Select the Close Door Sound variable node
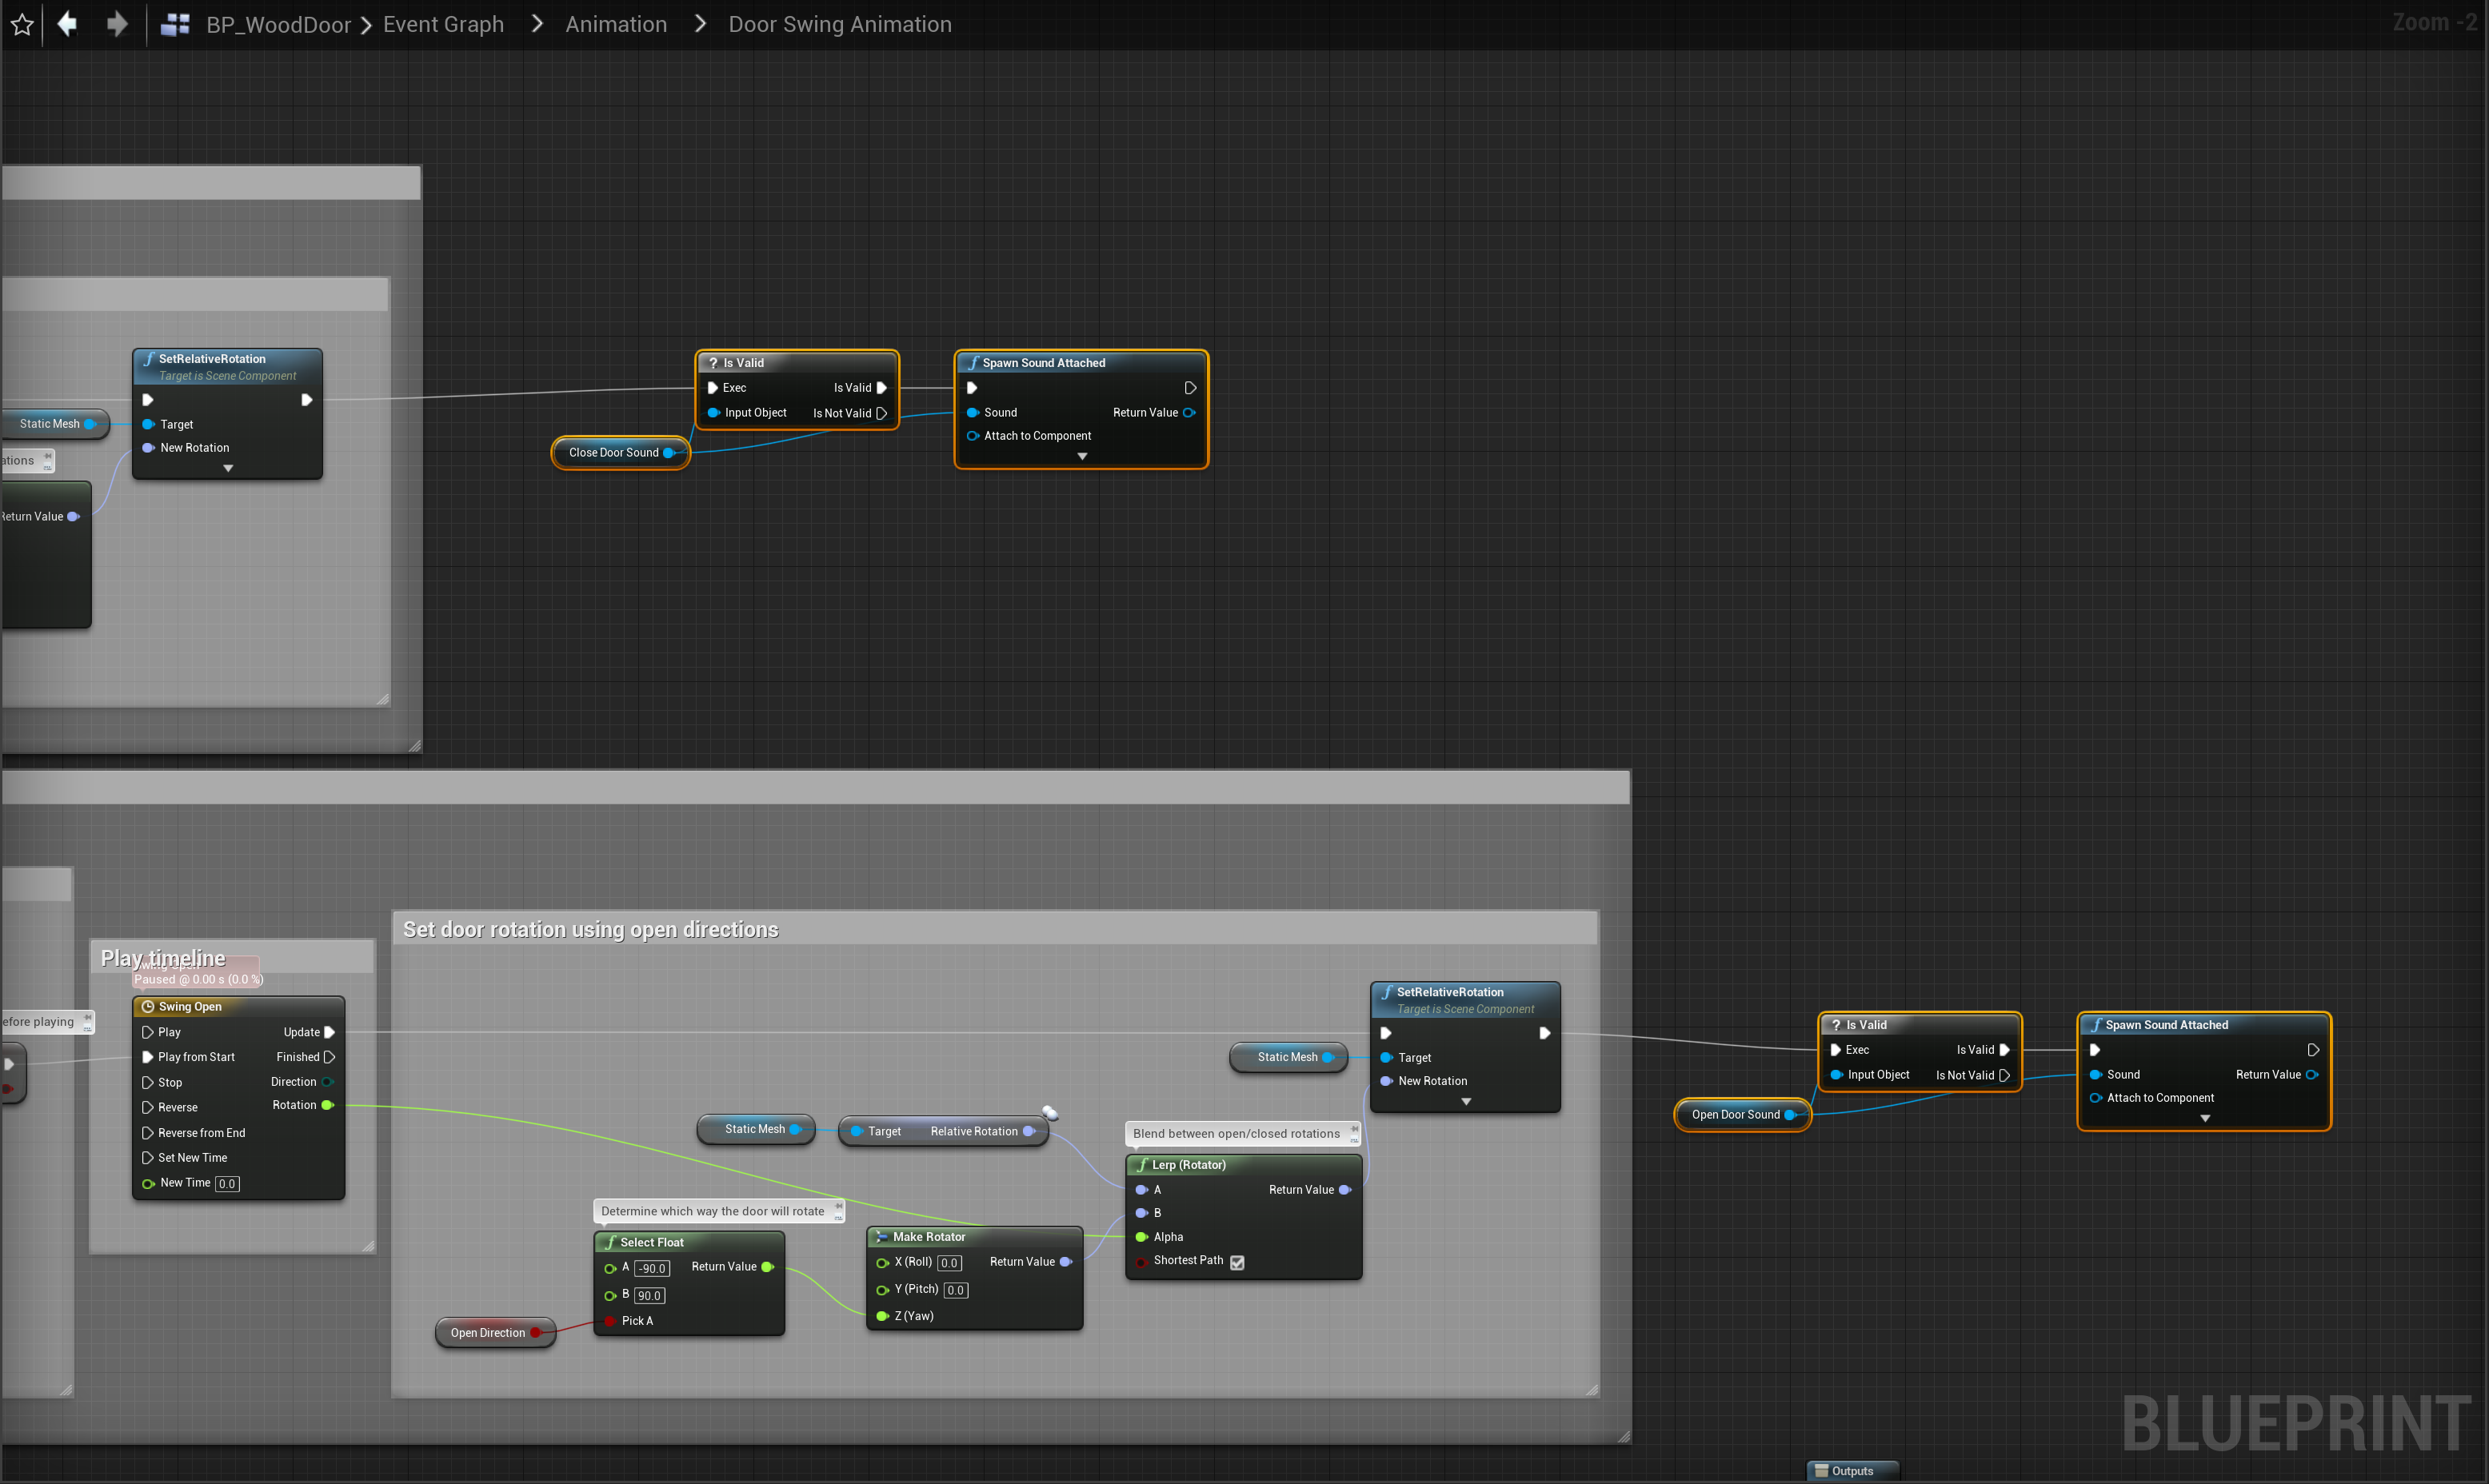 613,453
